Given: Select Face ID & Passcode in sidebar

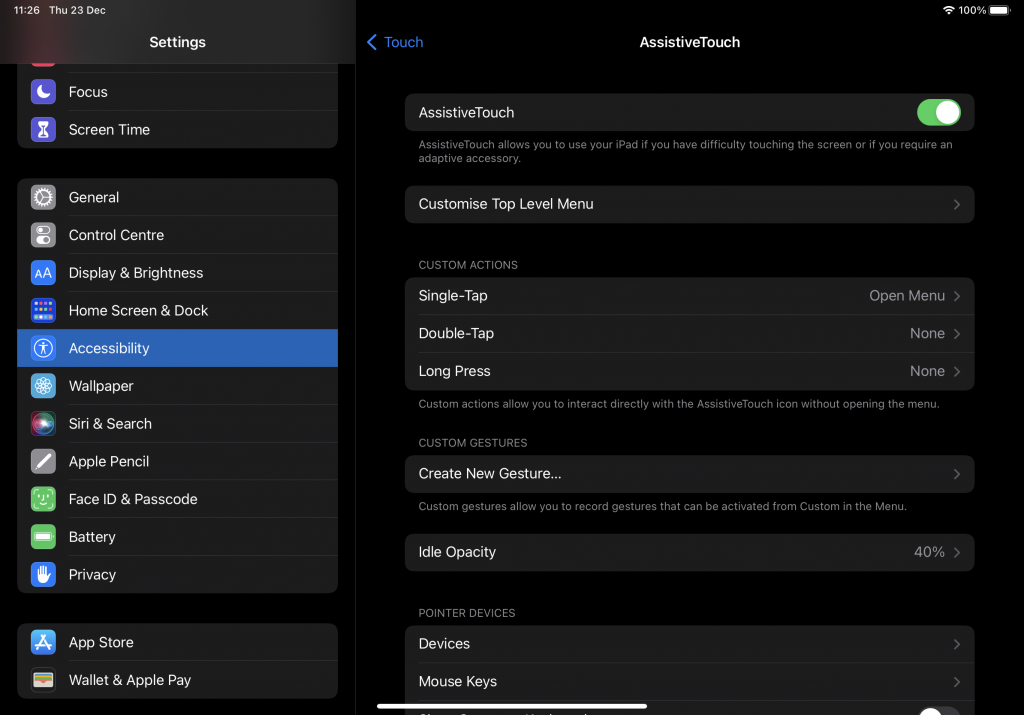Looking at the screenshot, I should point(178,500).
